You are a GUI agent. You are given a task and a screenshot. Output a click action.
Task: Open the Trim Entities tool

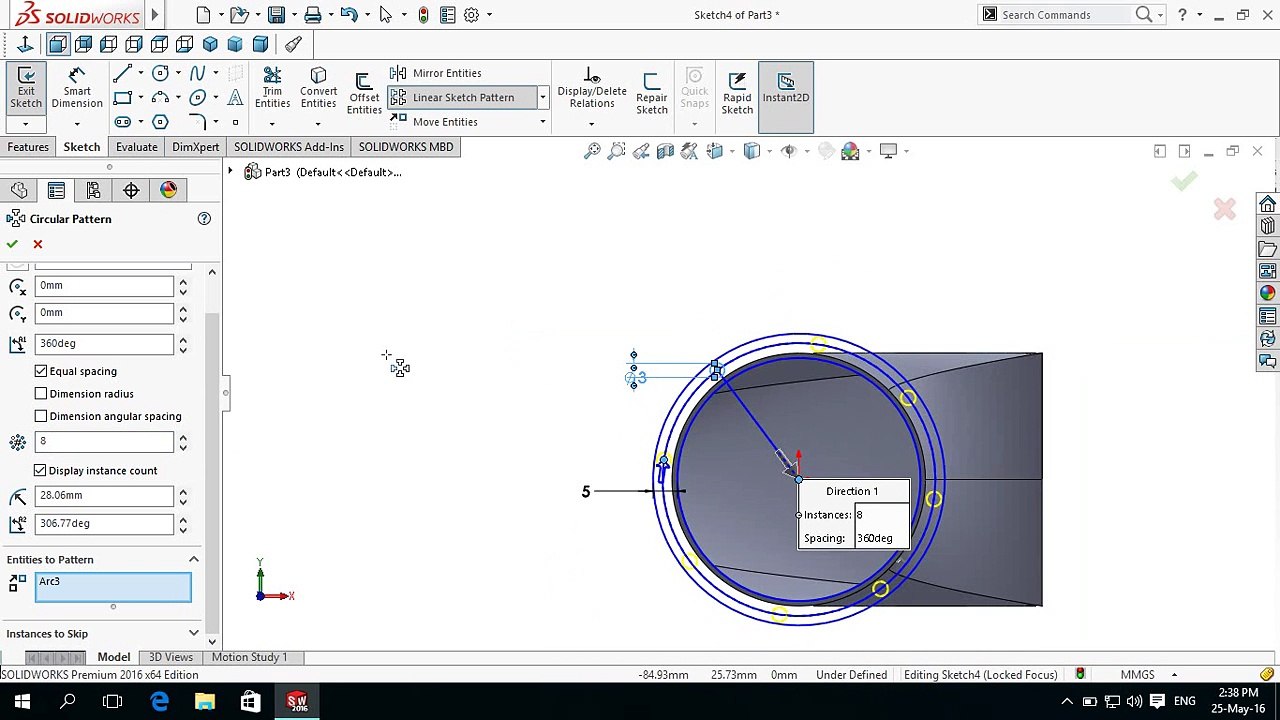click(272, 89)
